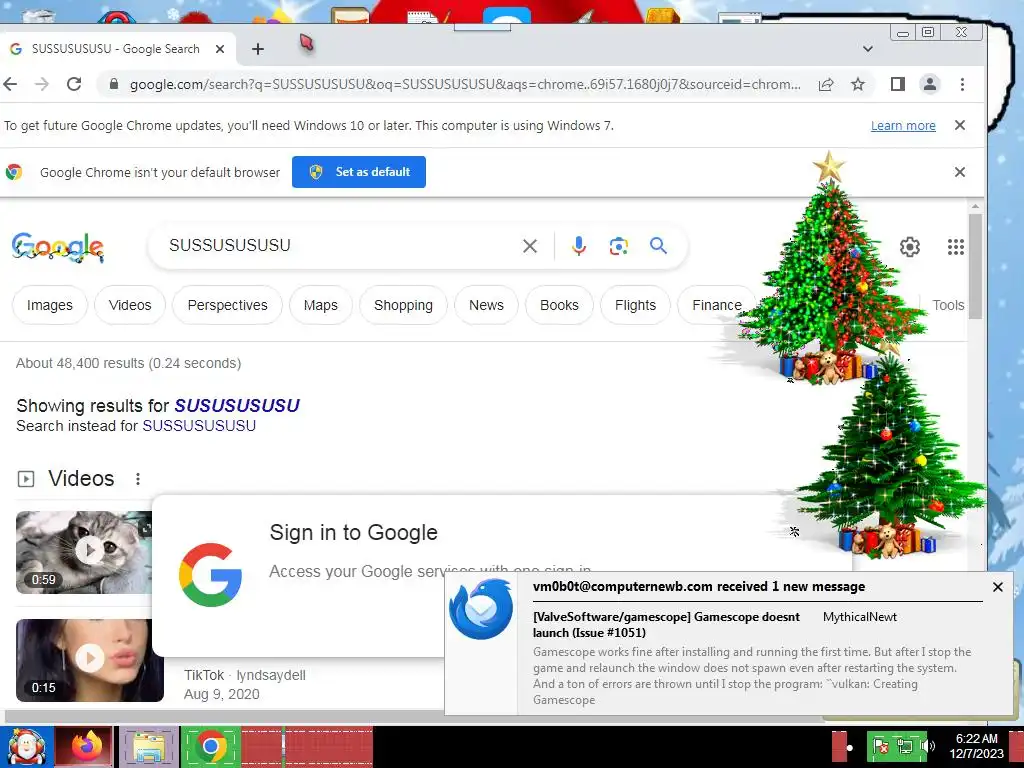Open News results

point(487,305)
